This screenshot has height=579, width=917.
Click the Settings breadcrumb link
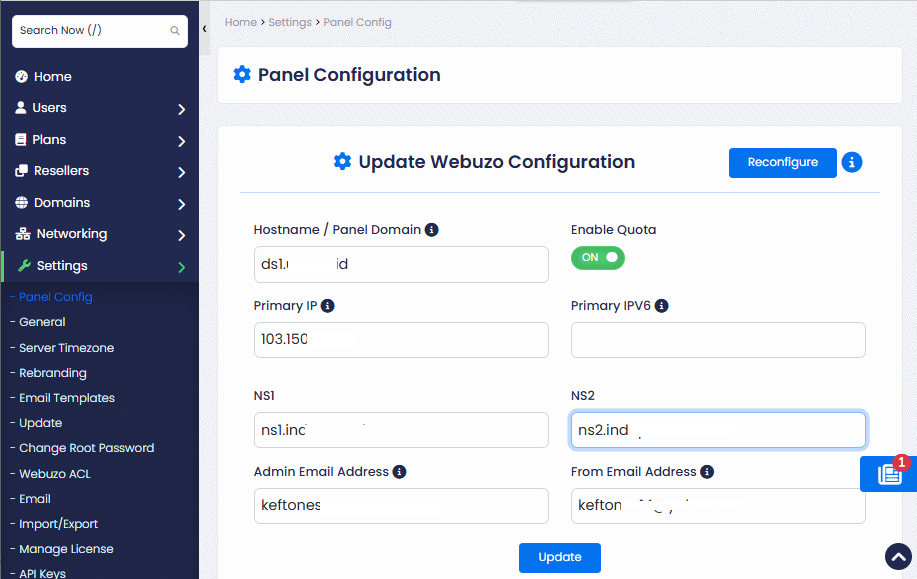pos(290,22)
